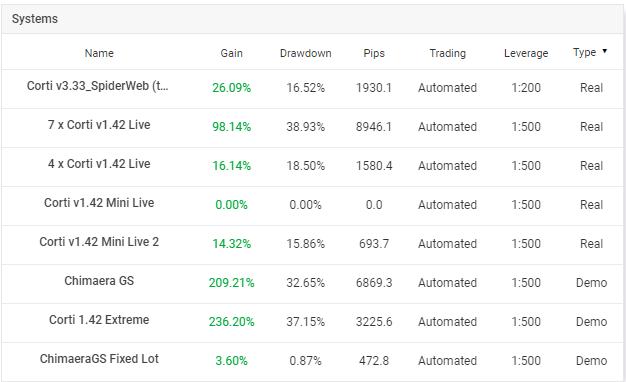The height and width of the screenshot is (382, 626).
Task: Click the 98.14% gain value
Action: coord(232,127)
